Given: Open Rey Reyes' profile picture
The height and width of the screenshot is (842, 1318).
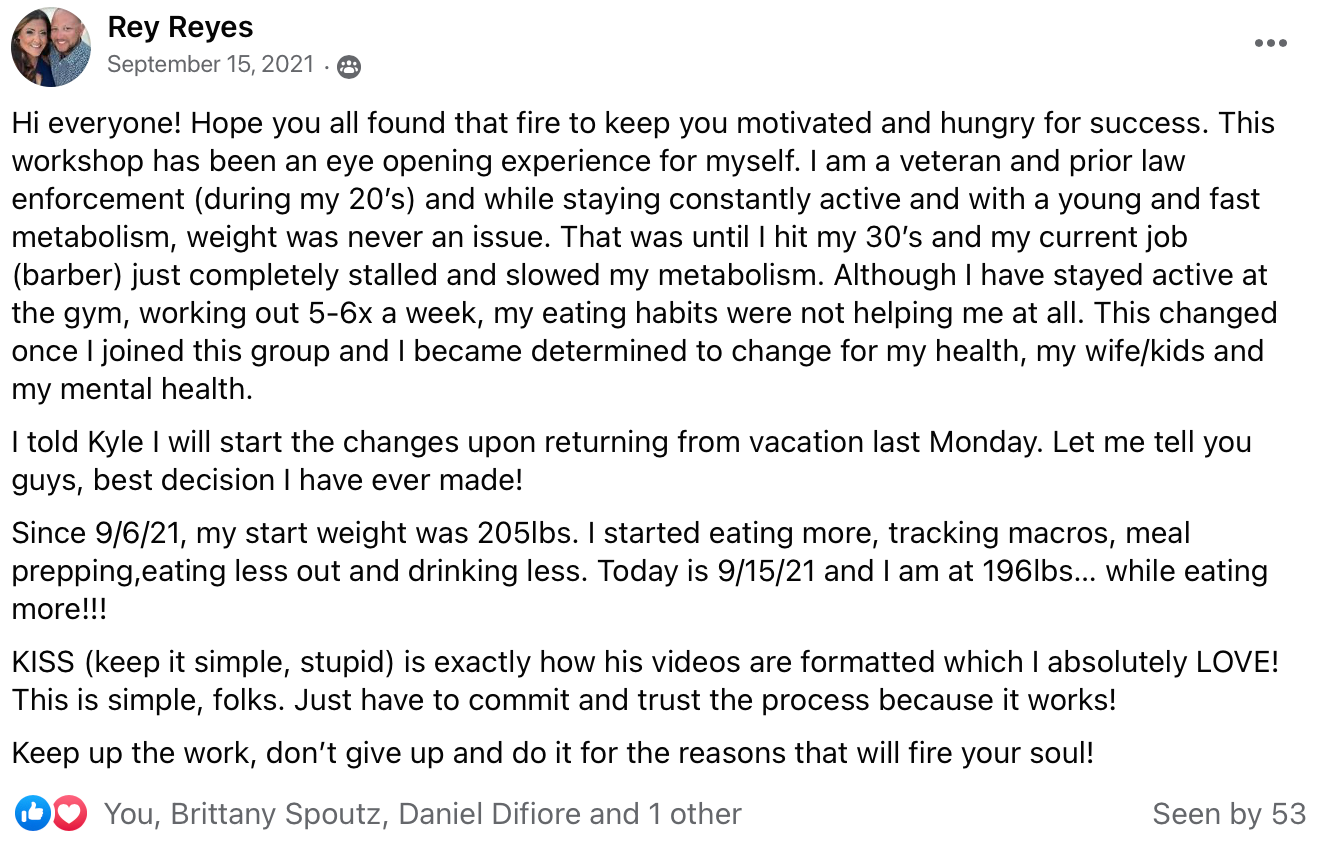Looking at the screenshot, I should point(51,47).
